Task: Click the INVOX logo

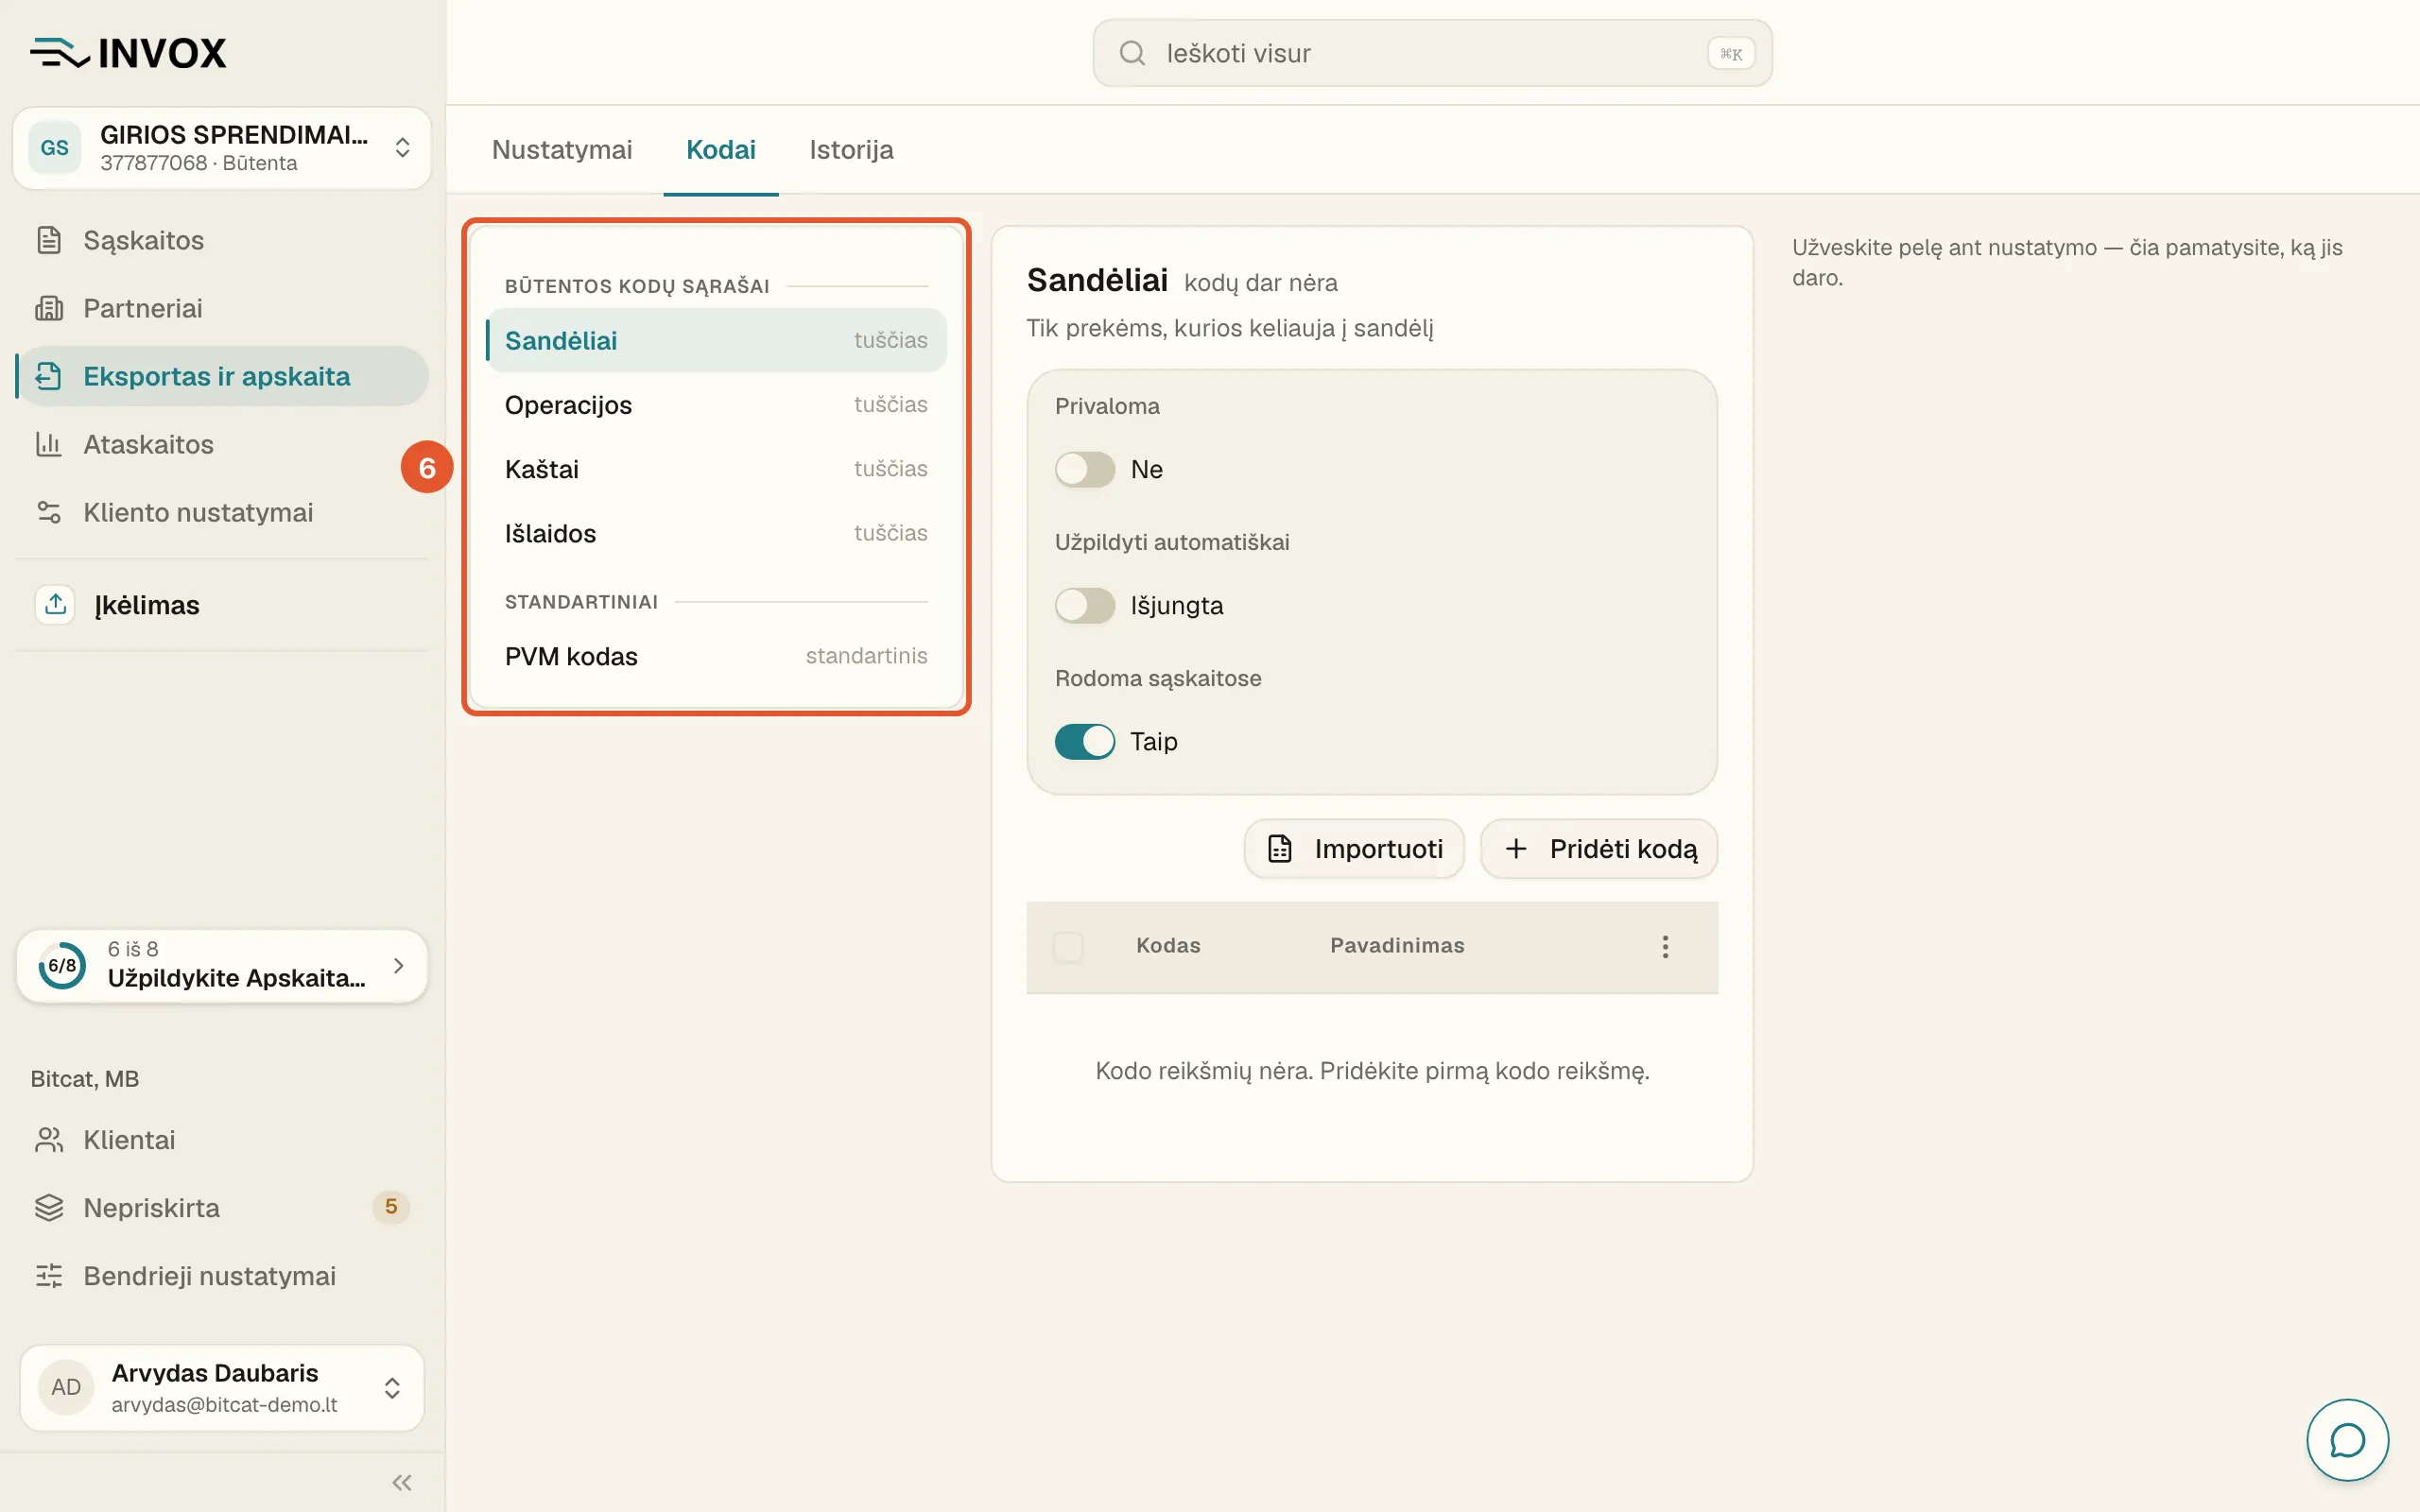Action: click(x=128, y=53)
